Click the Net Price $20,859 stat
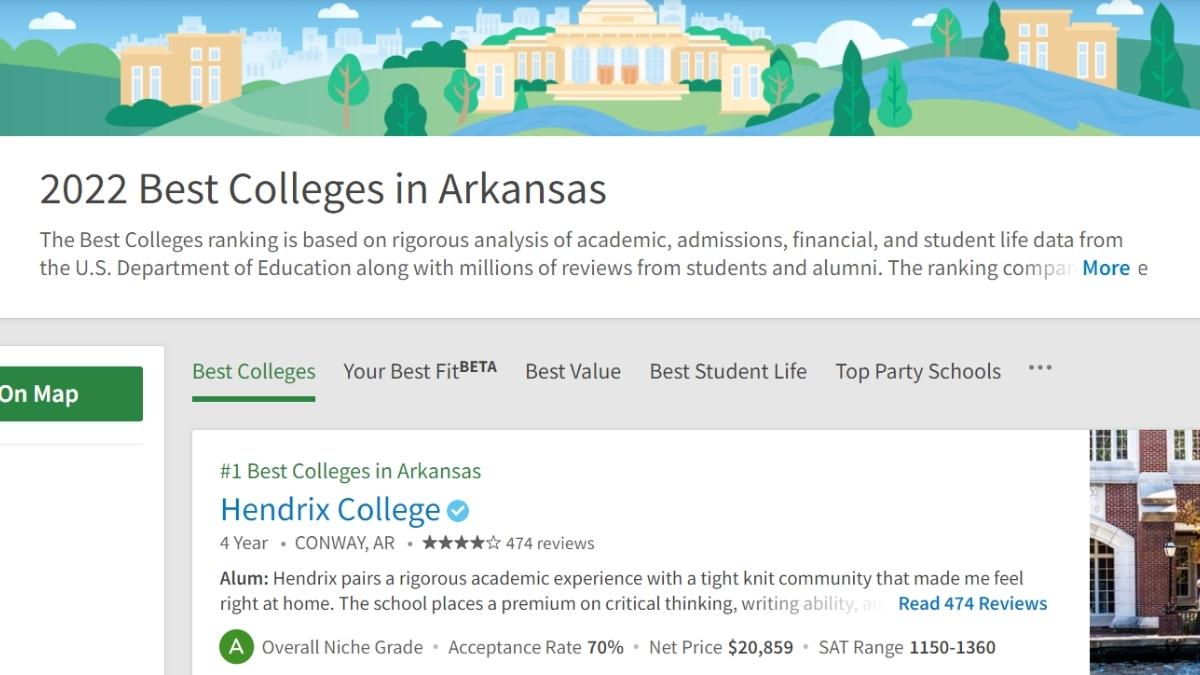Viewport: 1200px width, 675px height. [x=721, y=648]
